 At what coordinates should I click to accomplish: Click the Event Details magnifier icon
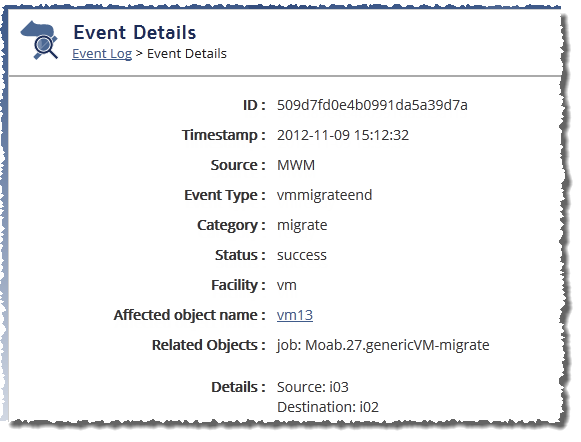tap(39, 40)
